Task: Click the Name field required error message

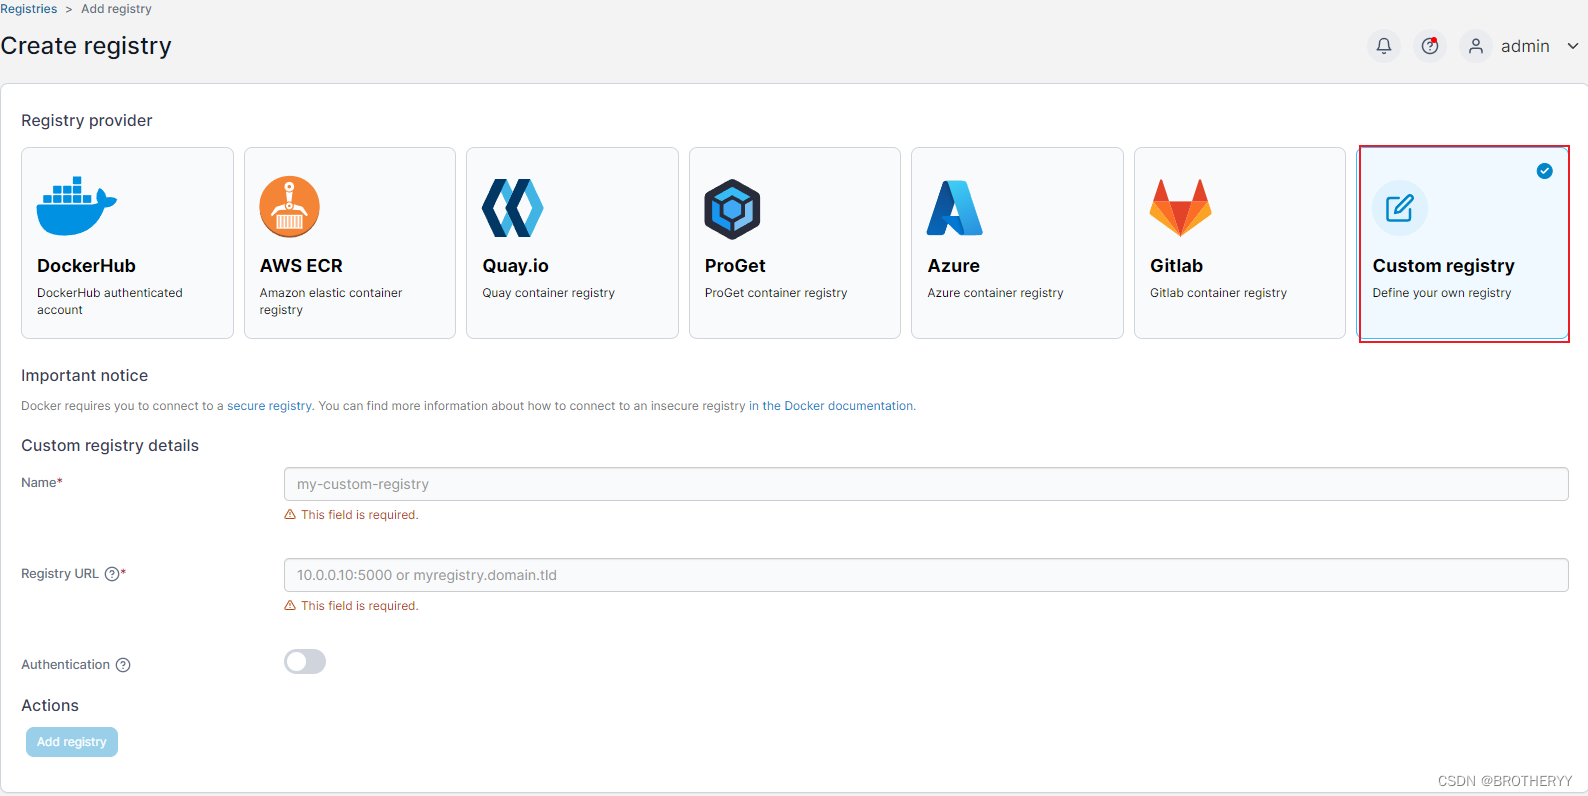Action: coord(351,515)
